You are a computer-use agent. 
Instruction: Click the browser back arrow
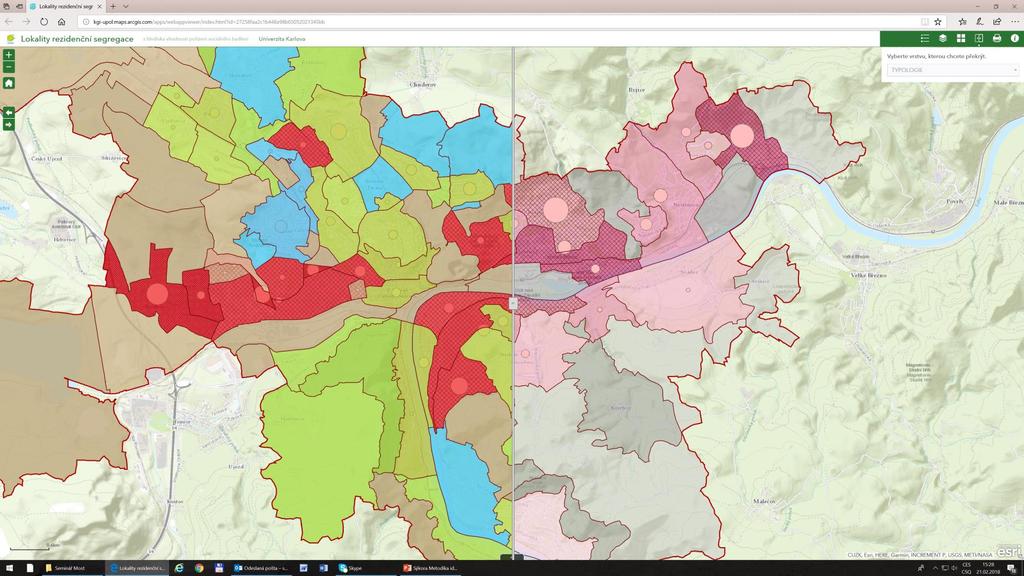coord(9,22)
